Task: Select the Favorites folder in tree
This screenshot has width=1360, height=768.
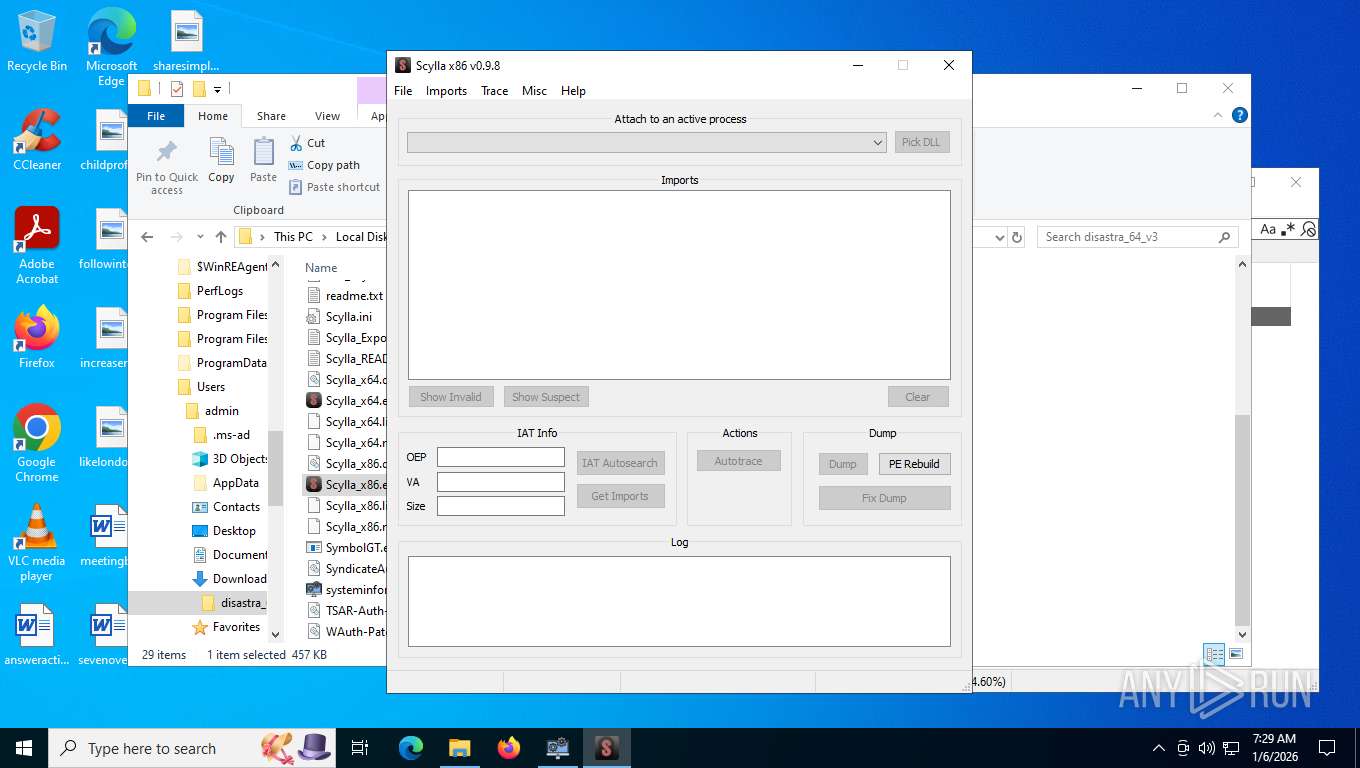Action: 236,627
